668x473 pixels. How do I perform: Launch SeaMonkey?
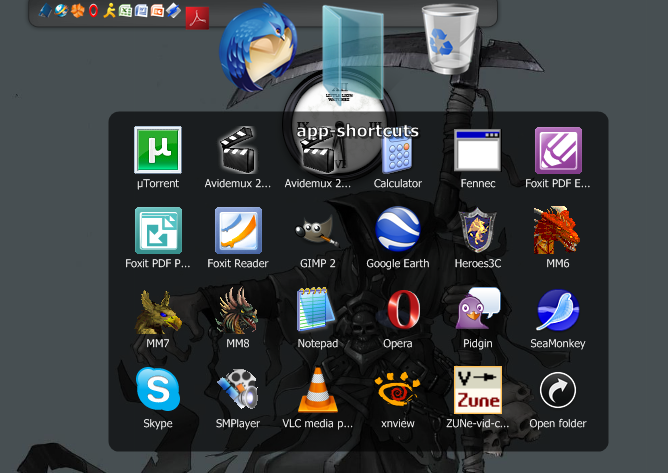[x=558, y=310]
